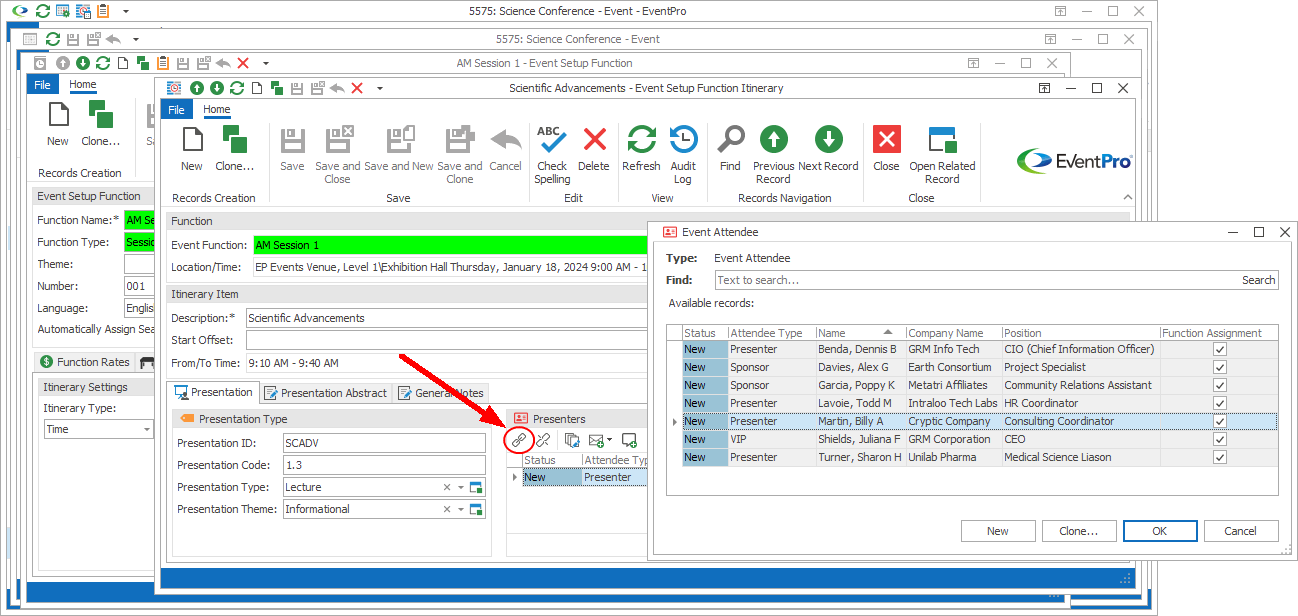Screen dimensions: 1298x616
Task: Sort by Name column header
Action: [x=860, y=333]
